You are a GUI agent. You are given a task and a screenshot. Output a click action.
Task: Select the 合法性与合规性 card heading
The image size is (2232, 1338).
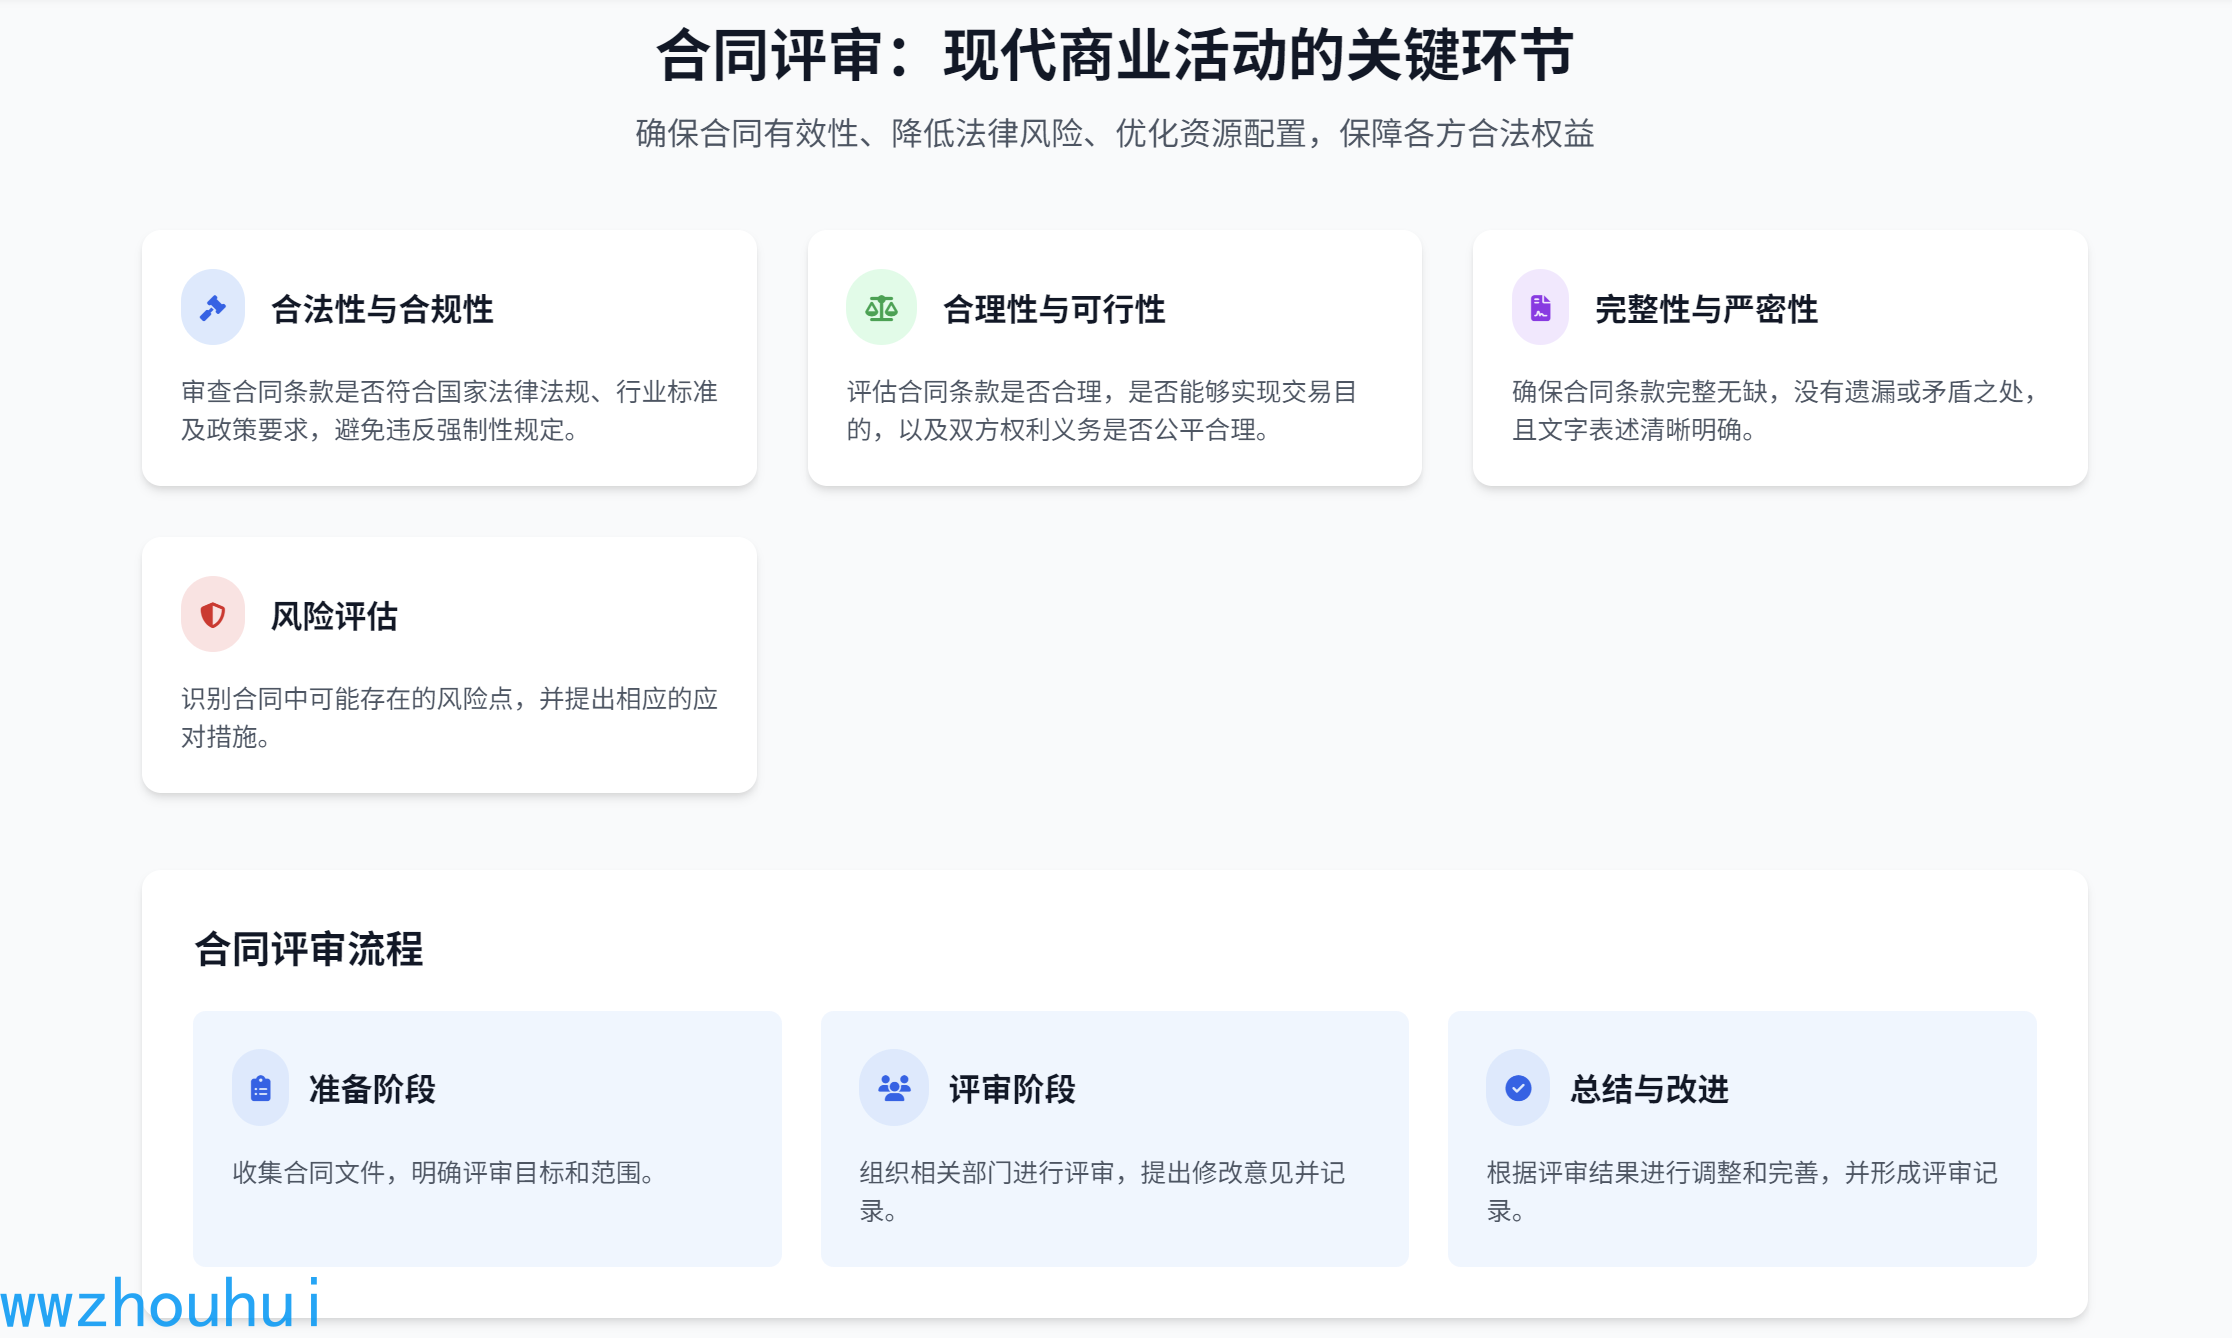382,309
